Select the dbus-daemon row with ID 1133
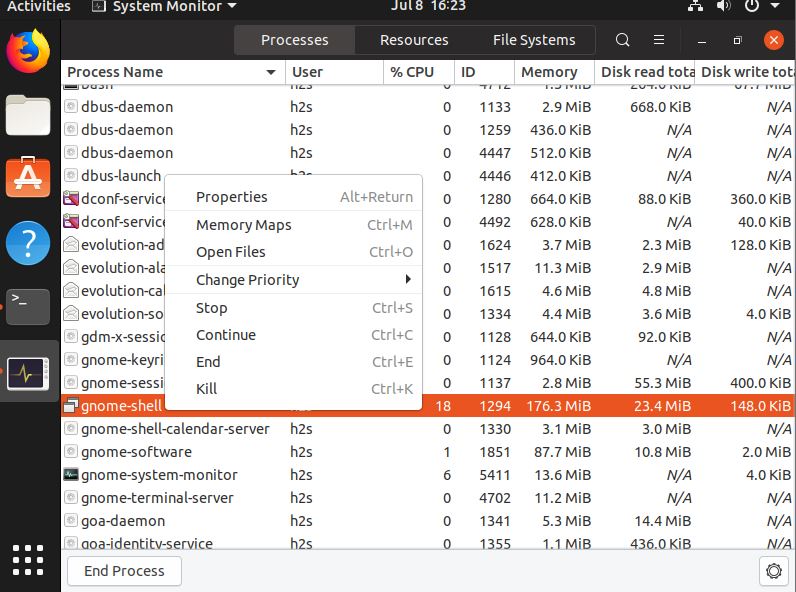This screenshot has height=592, width=796. [x=428, y=107]
